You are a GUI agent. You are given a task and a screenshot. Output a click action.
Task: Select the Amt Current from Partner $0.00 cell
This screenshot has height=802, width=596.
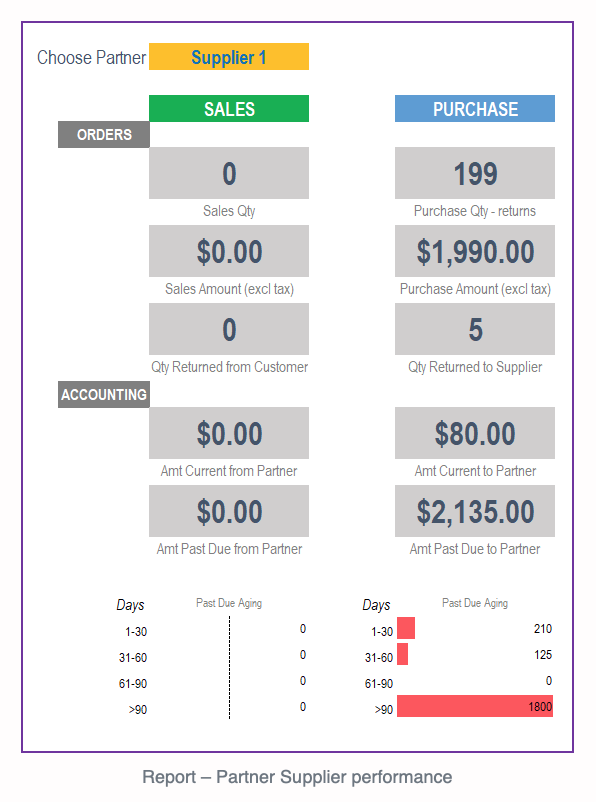click(229, 433)
